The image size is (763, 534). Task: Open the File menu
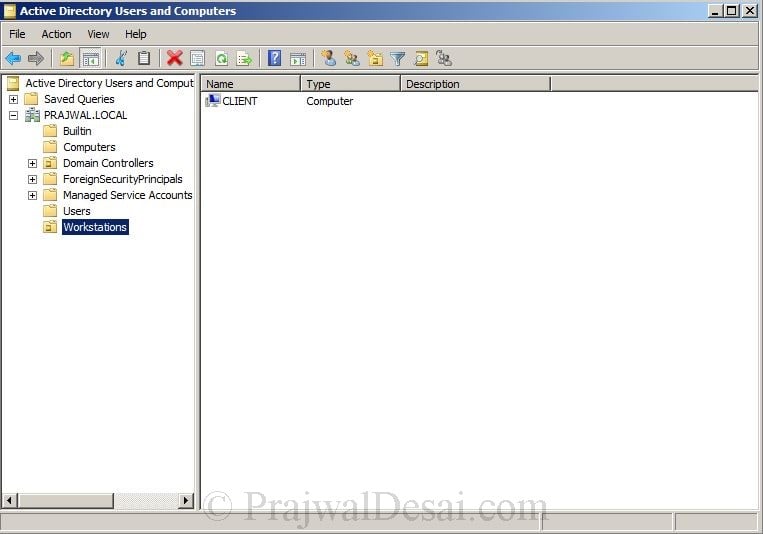17,34
